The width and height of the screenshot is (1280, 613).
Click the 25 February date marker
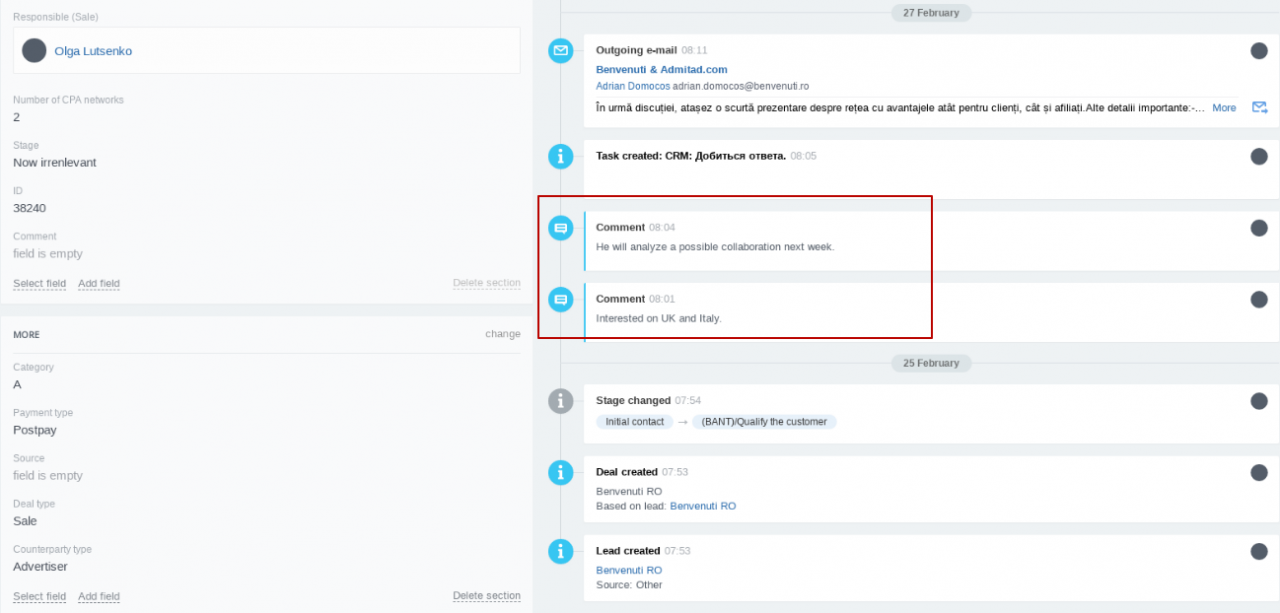coord(931,363)
